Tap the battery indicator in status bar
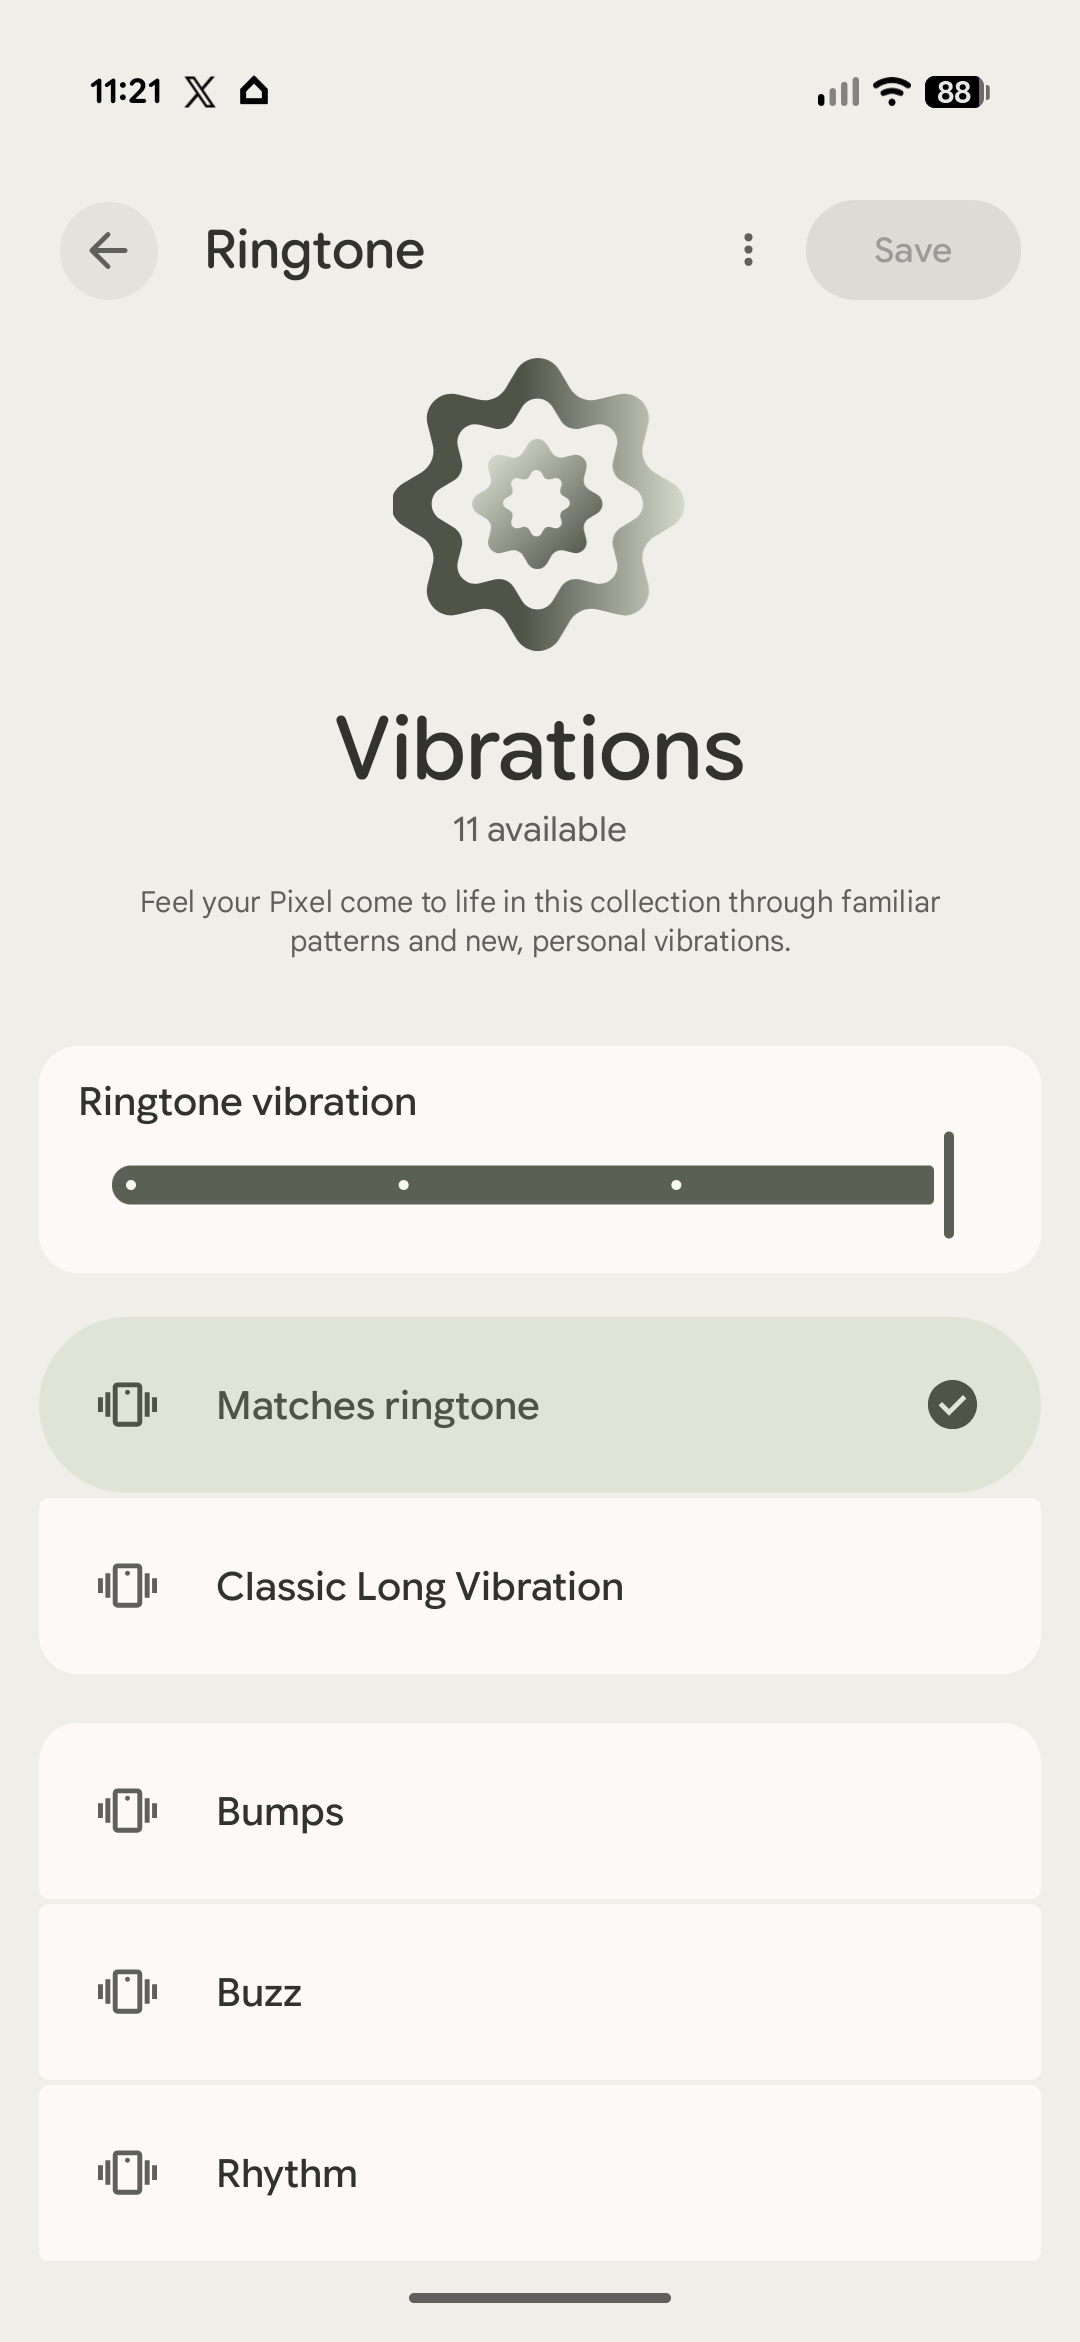The image size is (1080, 2342). (957, 92)
